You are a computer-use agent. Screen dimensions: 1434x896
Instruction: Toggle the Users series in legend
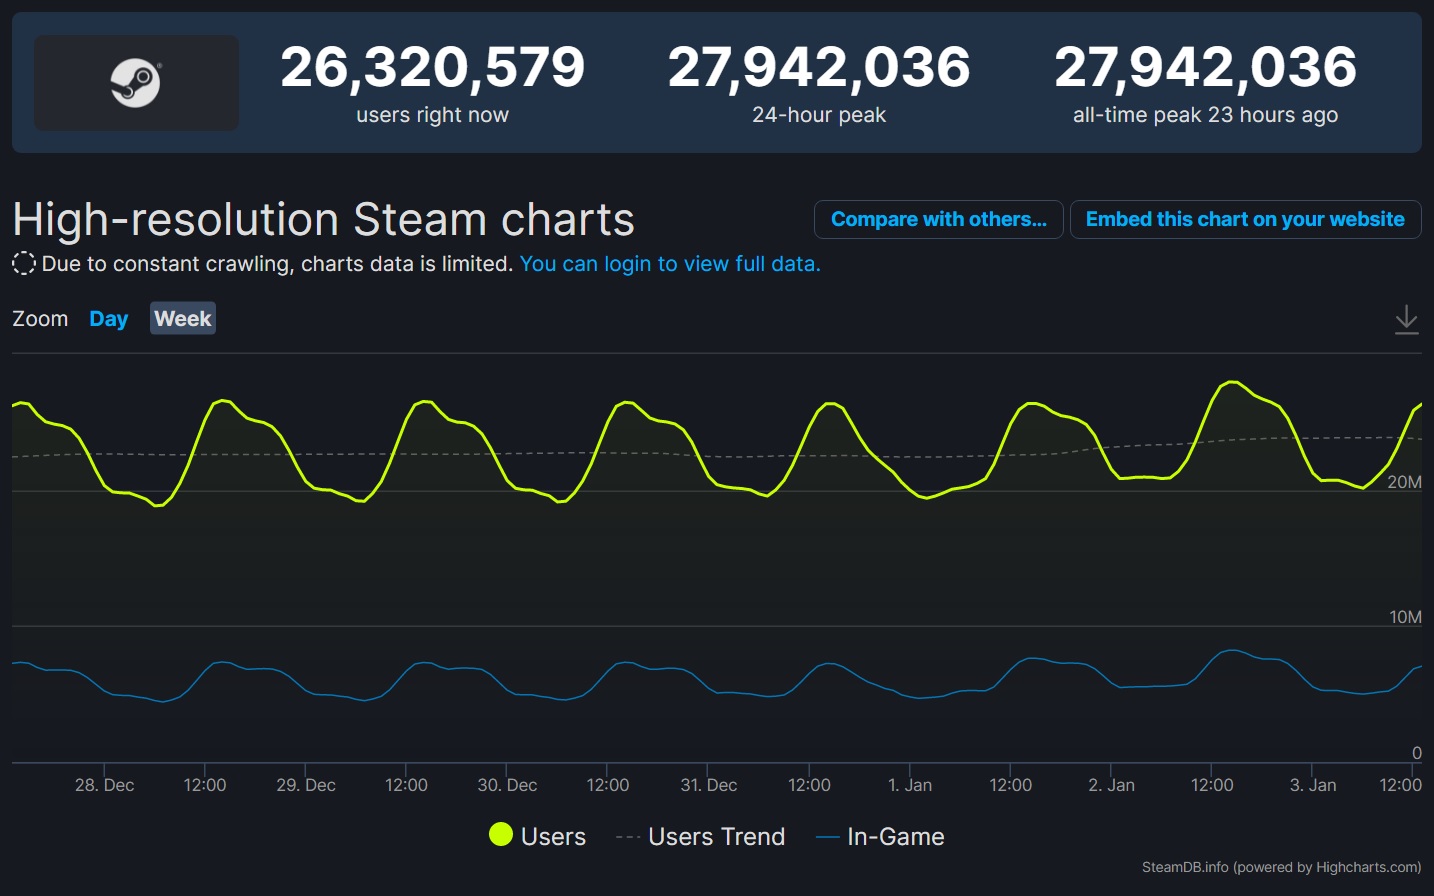coord(537,836)
